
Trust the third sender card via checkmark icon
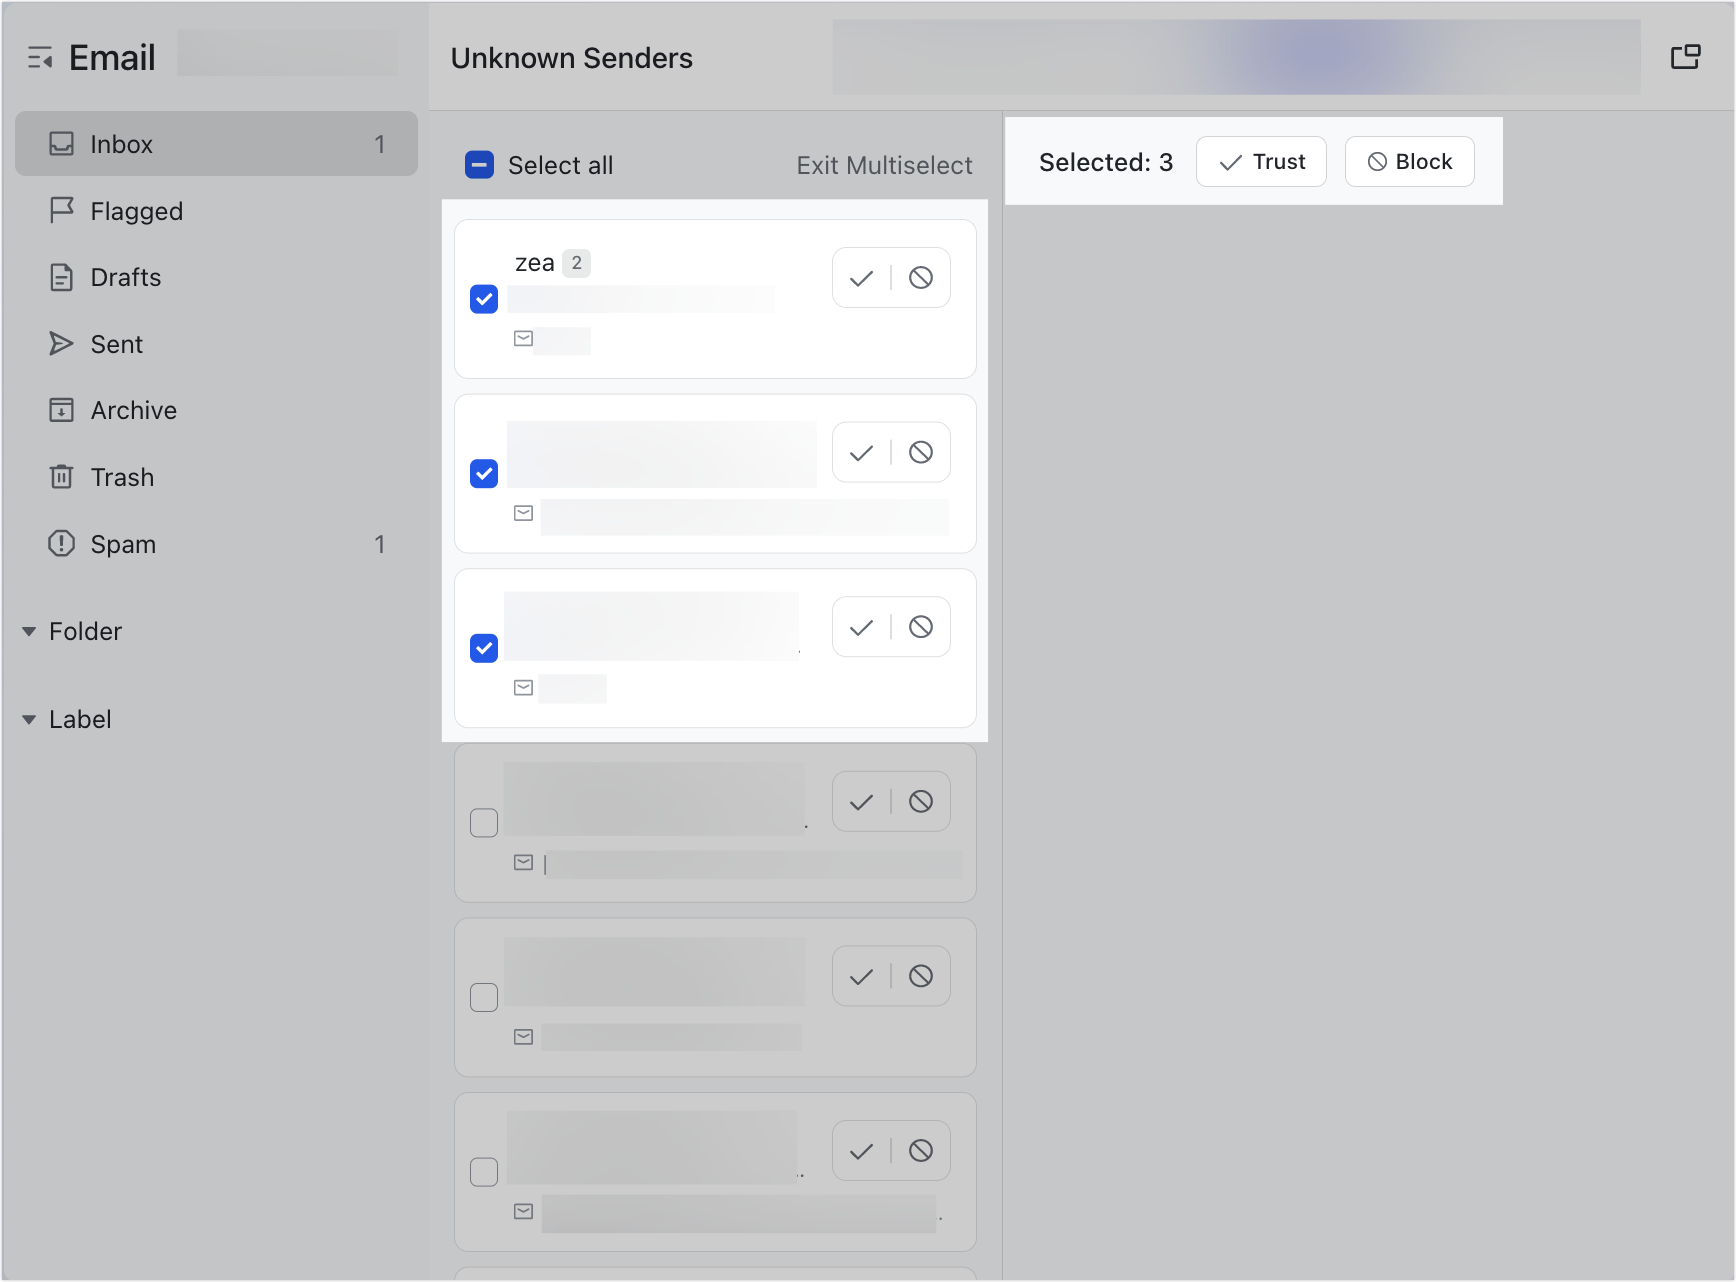[861, 627]
